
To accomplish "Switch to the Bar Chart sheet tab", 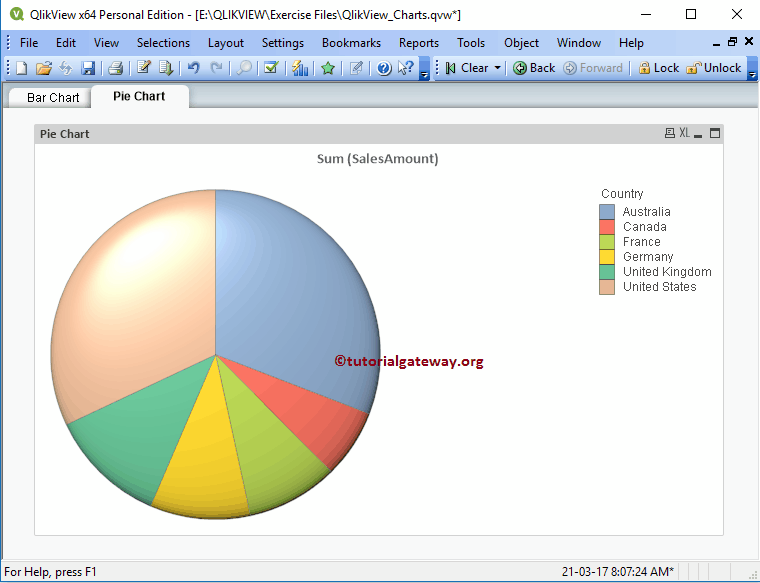I will (53, 98).
